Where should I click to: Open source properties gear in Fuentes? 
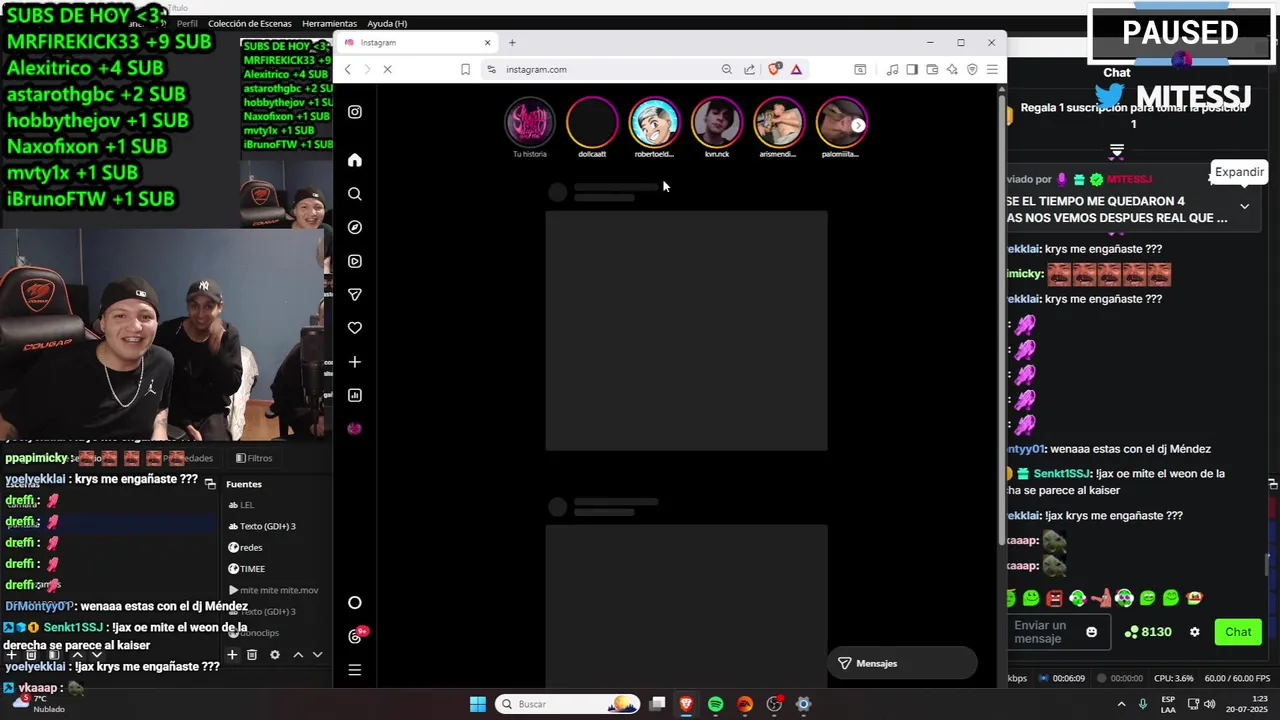[x=275, y=655]
